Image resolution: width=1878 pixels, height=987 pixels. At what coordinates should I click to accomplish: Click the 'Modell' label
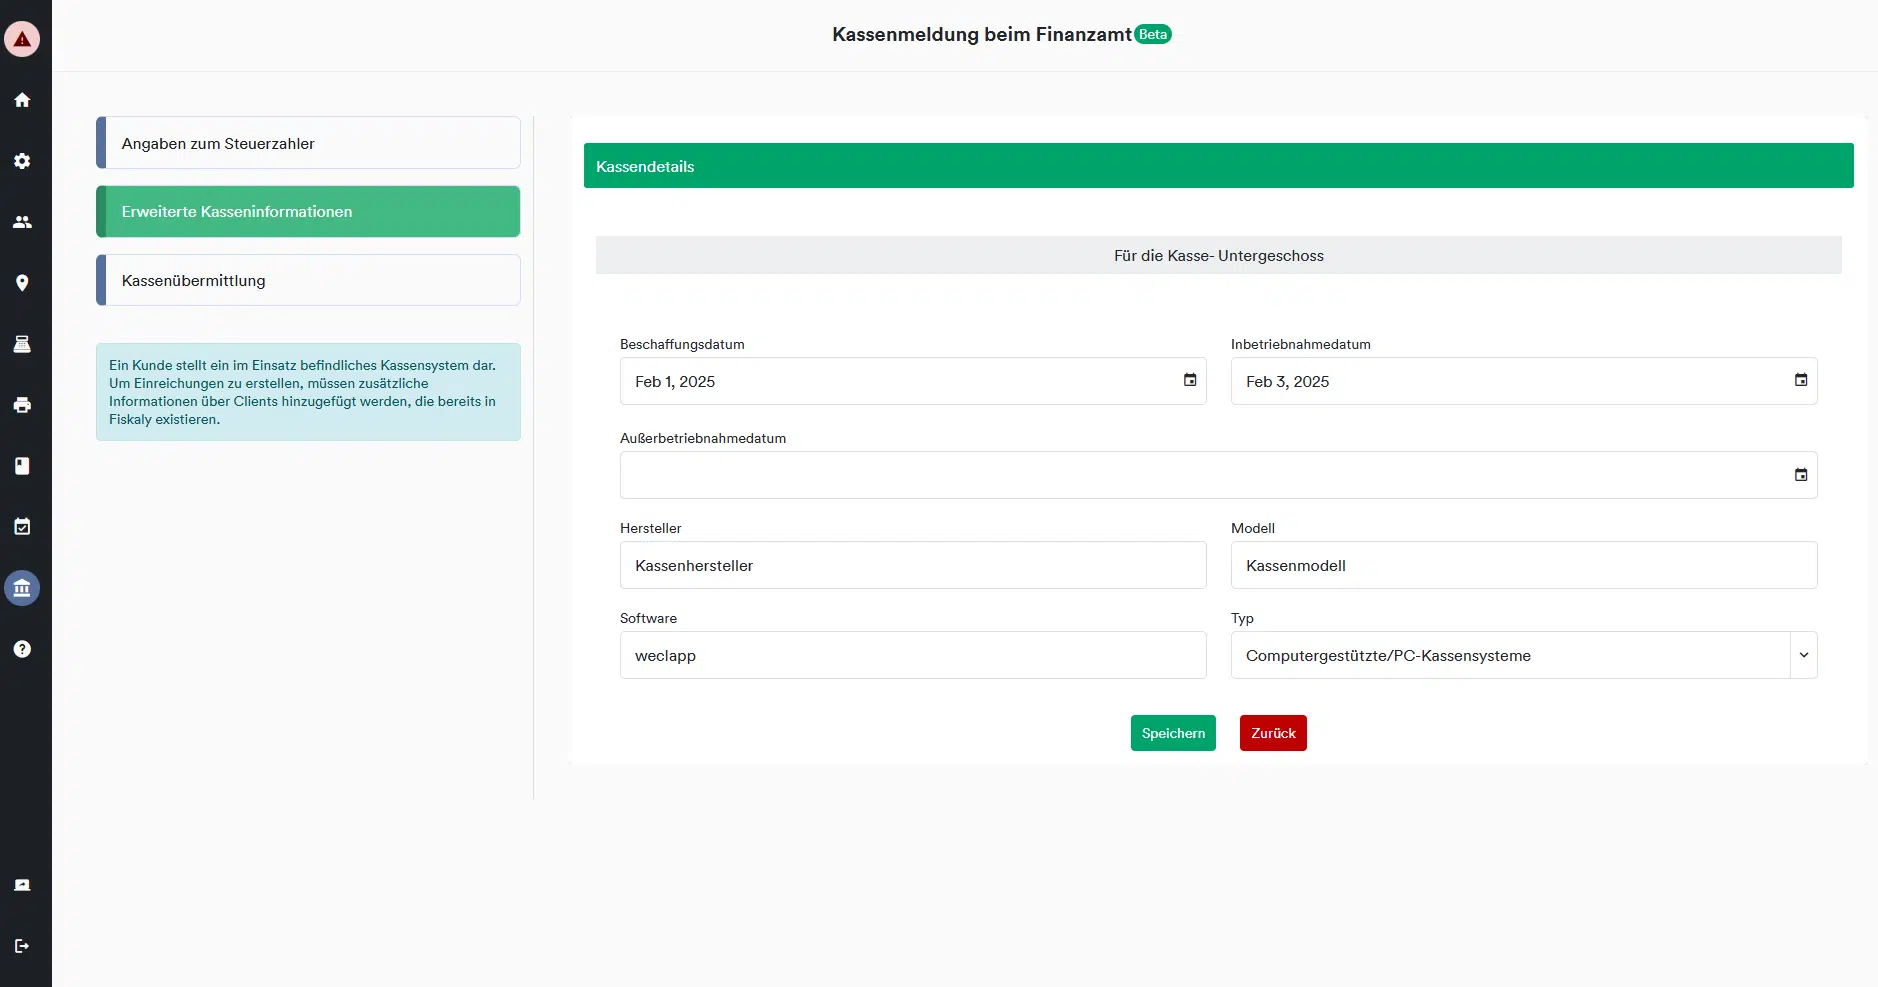(1252, 528)
